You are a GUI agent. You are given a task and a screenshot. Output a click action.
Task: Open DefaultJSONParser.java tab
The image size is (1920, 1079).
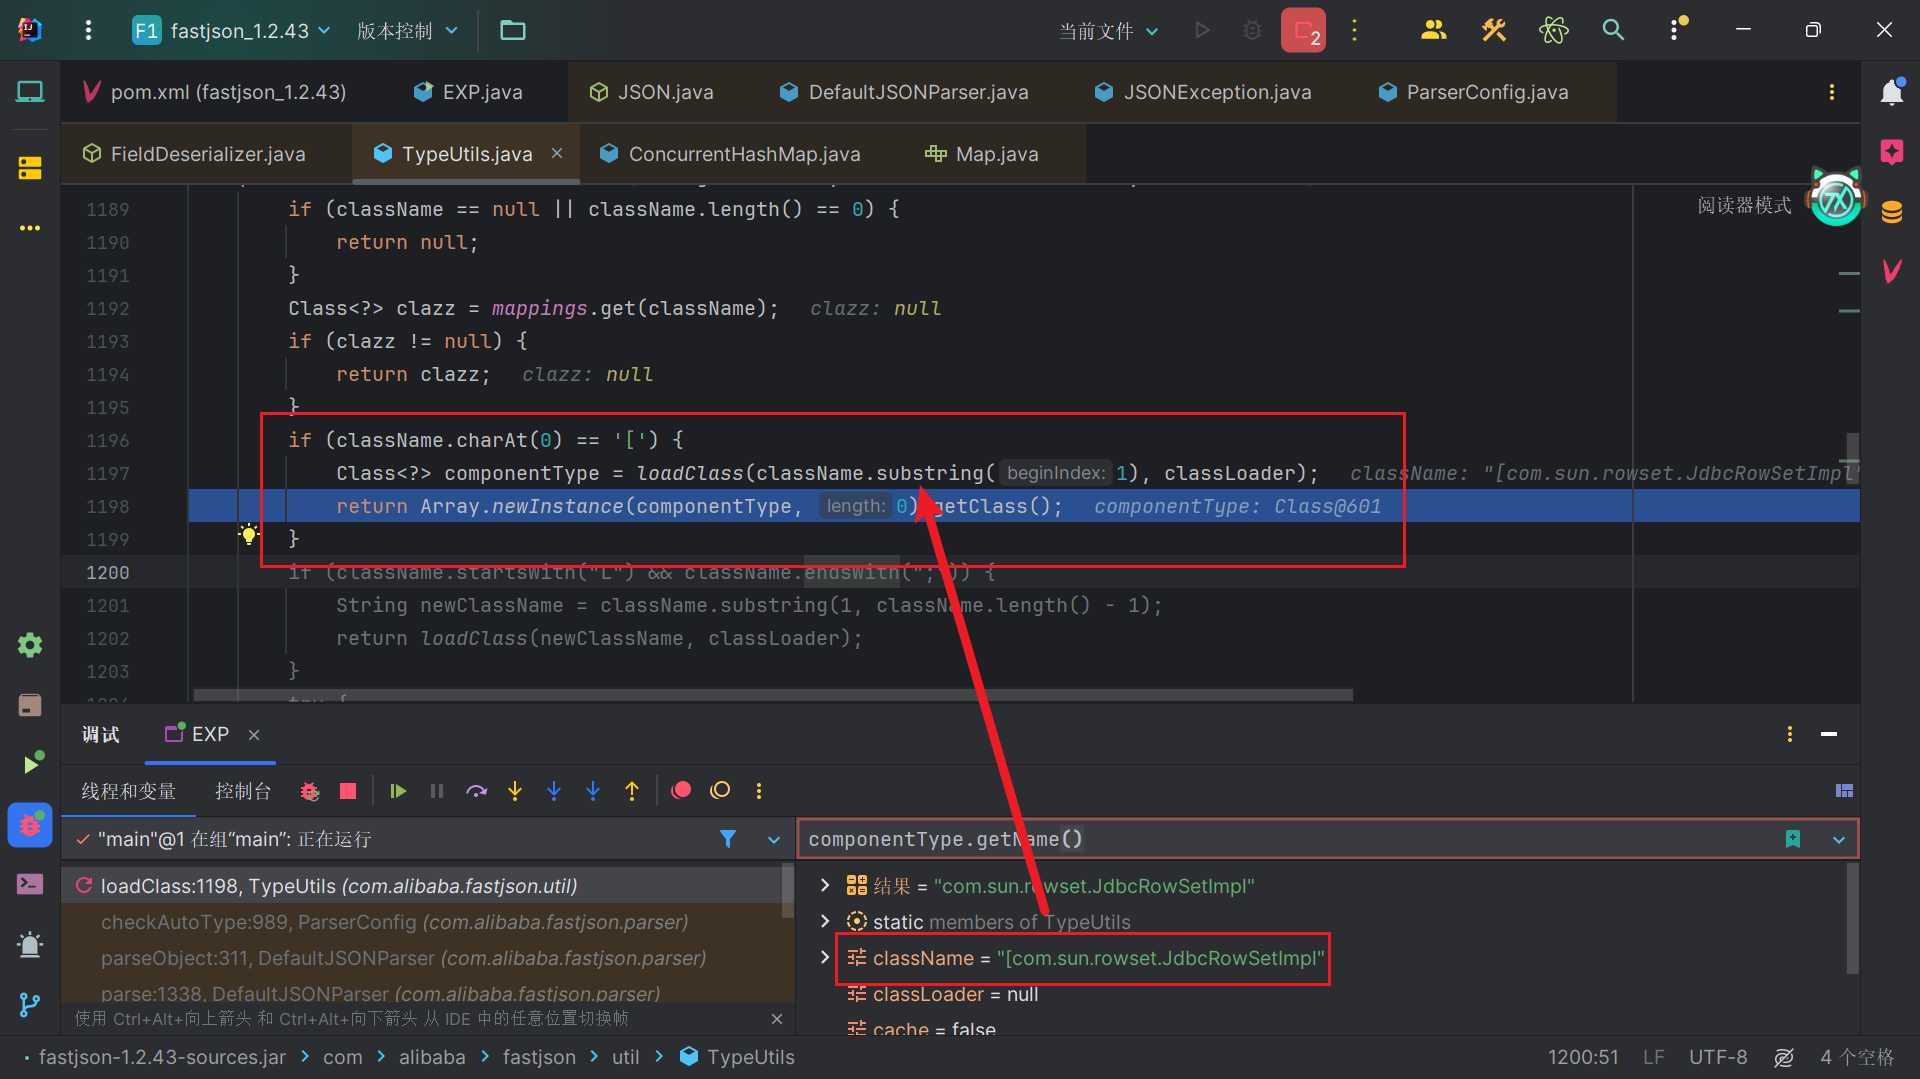click(904, 92)
